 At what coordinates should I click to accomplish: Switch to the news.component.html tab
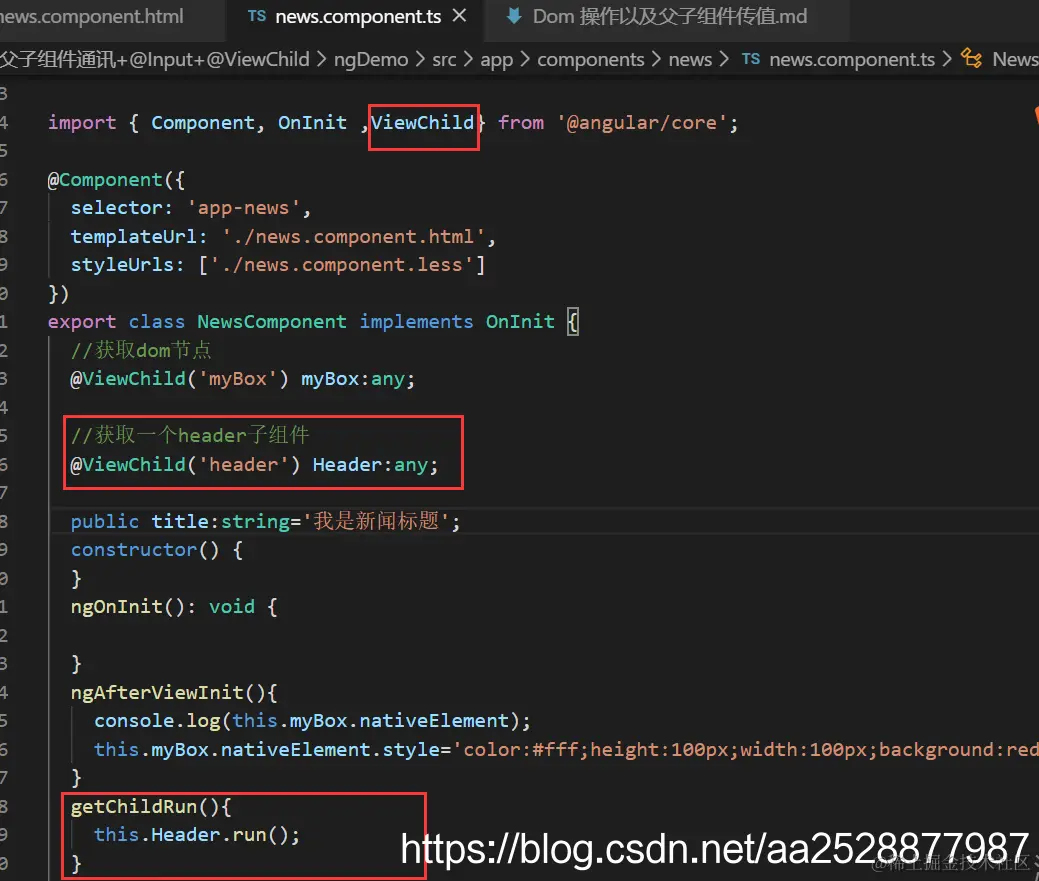click(91, 17)
